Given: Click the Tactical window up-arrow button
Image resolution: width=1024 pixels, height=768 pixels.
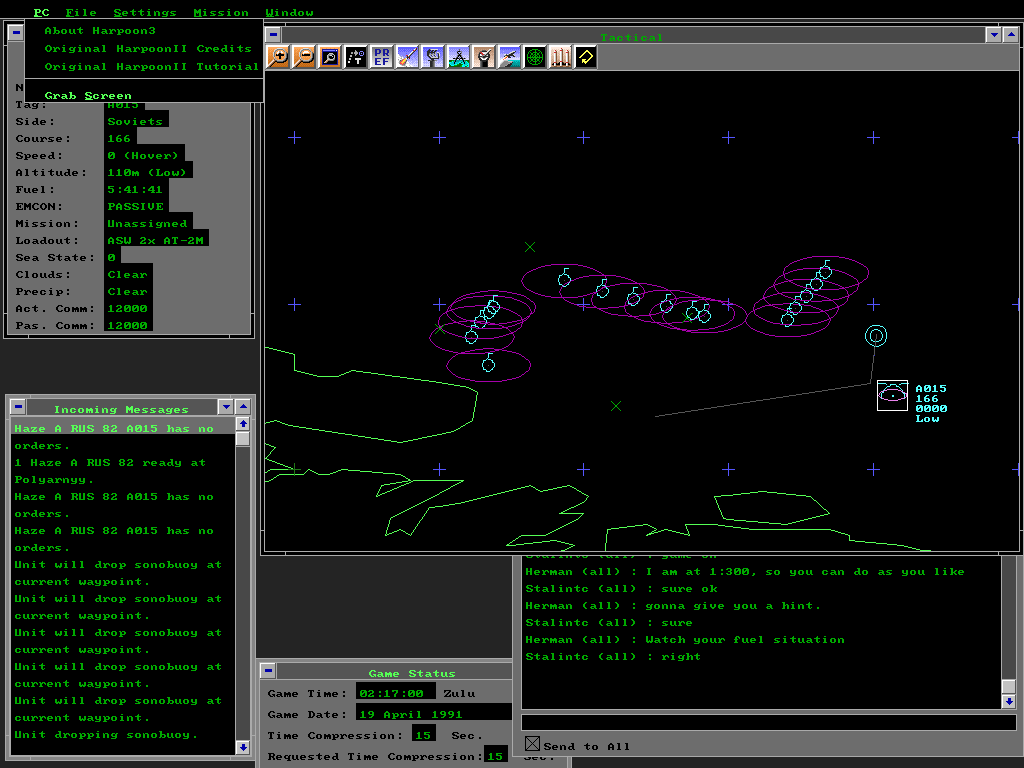Looking at the screenshot, I should click(x=1010, y=35).
